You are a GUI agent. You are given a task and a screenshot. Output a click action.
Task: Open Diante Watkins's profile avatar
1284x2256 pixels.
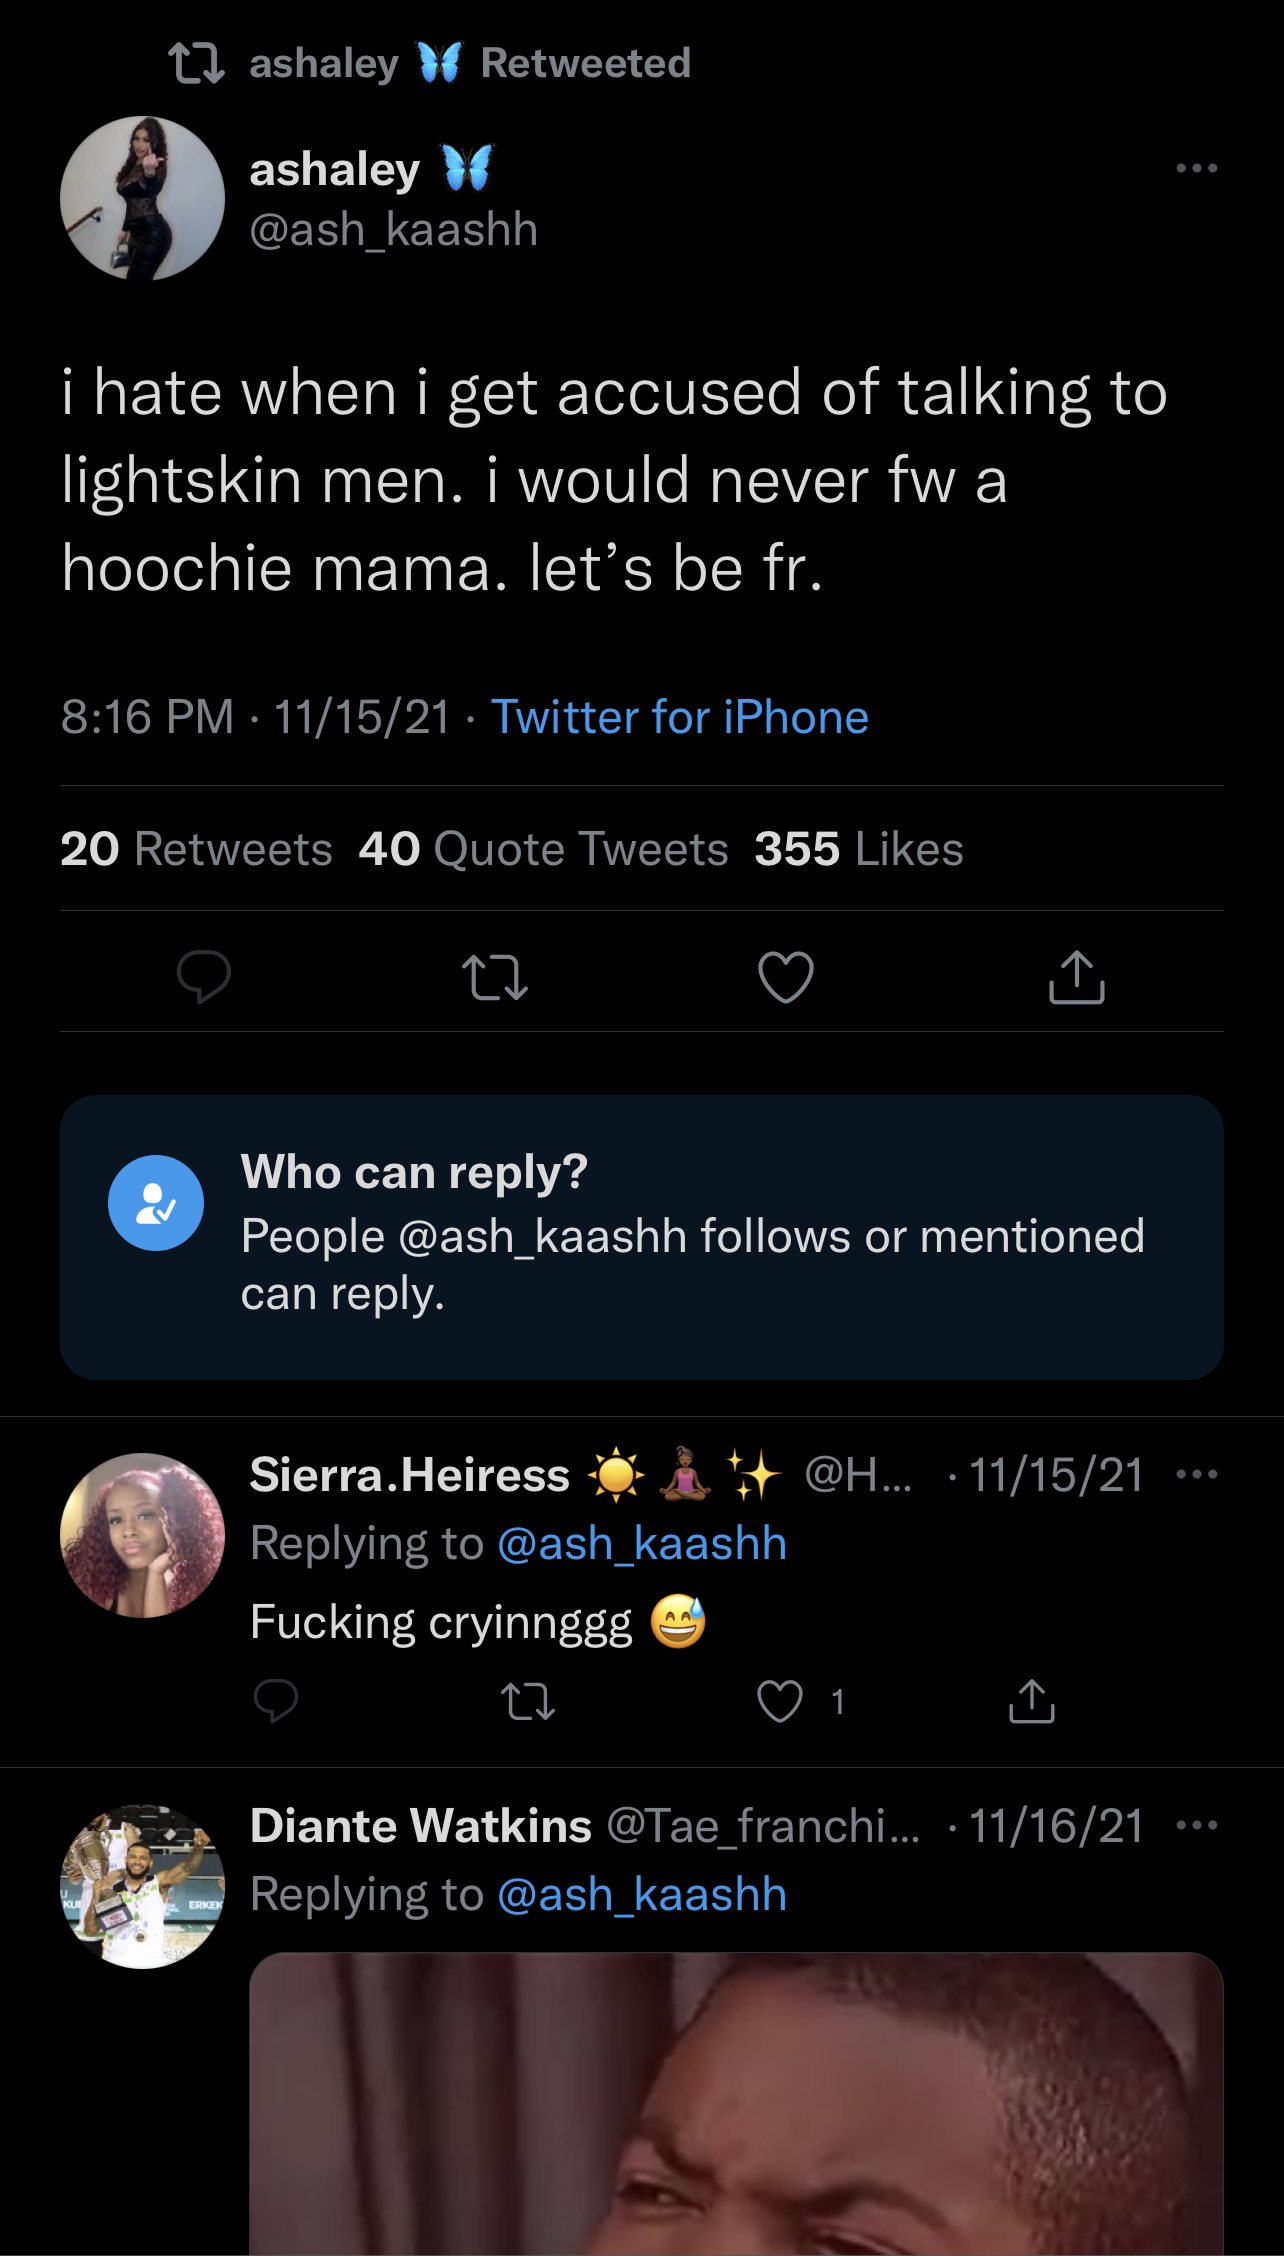142,1886
